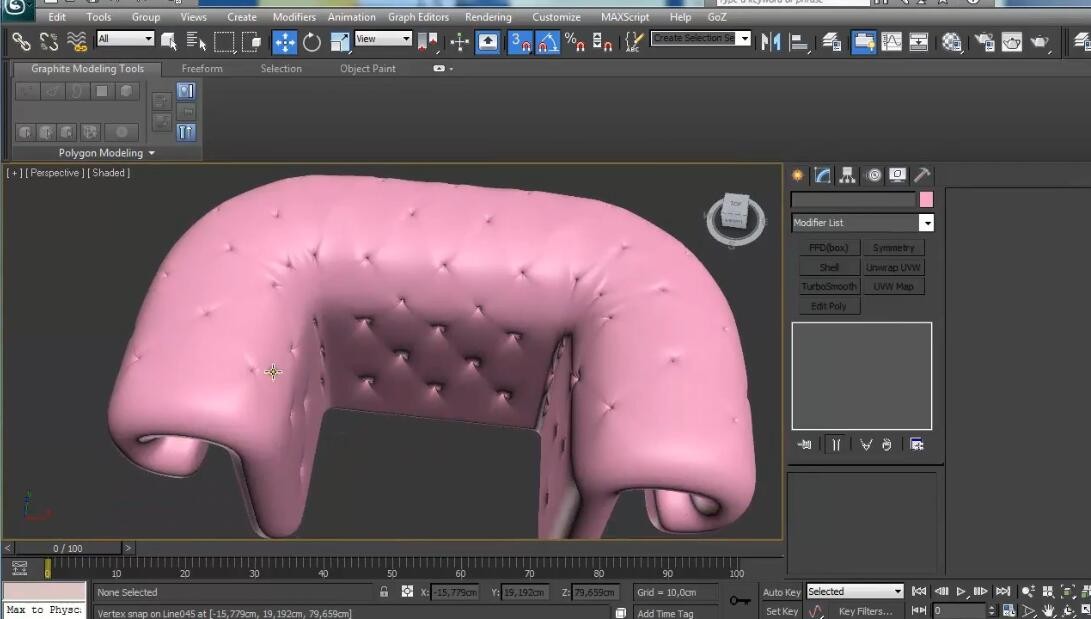Open the Rendering menu
Image resolution: width=1091 pixels, height=619 pixels.
tap(488, 17)
